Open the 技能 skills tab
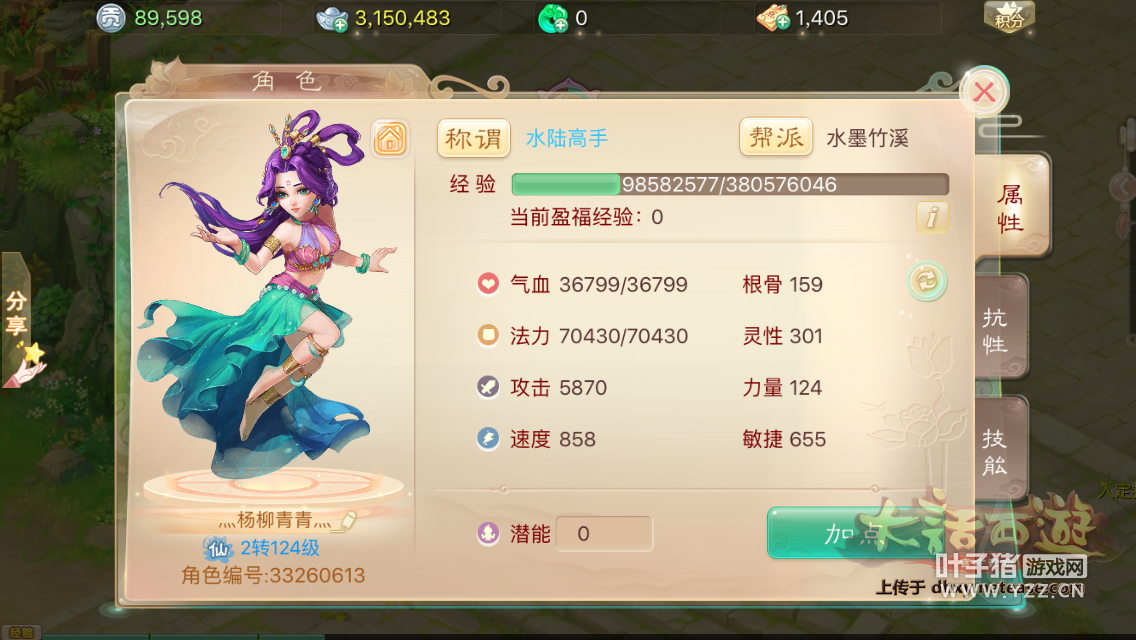Screen dimensions: 1136x640 pos(1000,449)
